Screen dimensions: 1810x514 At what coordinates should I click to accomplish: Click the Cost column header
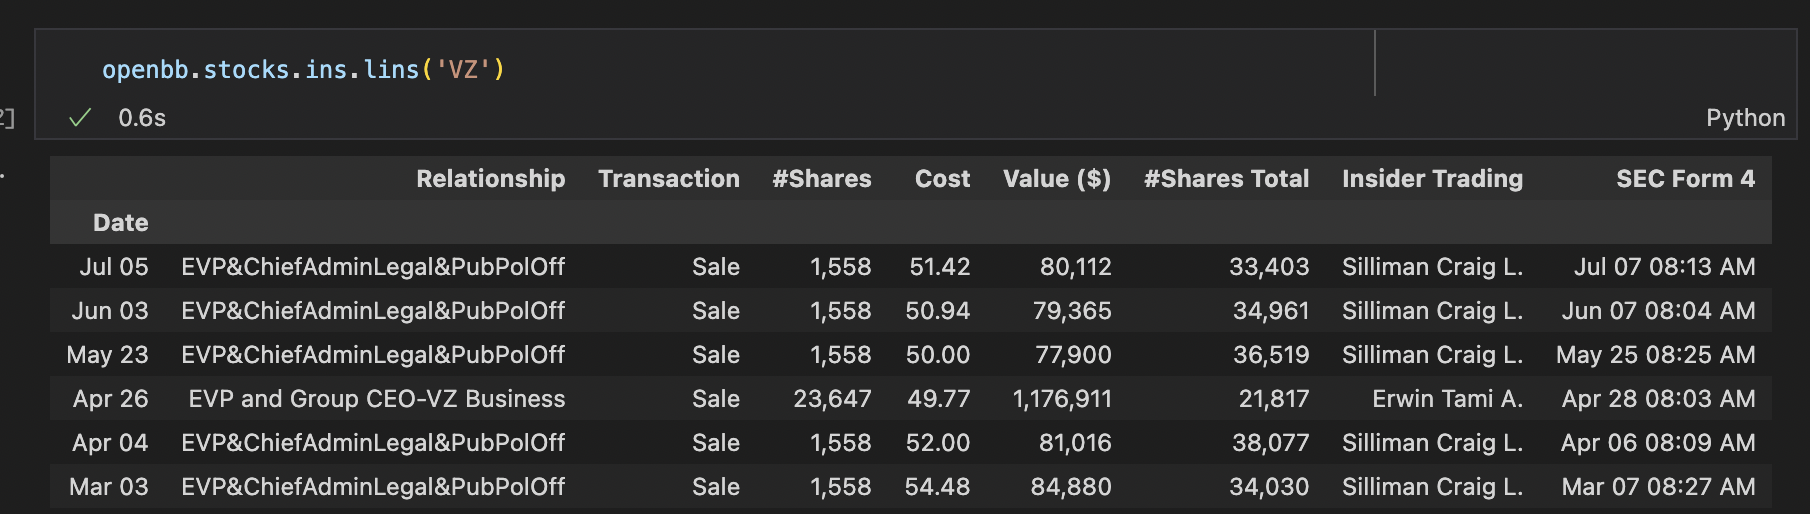click(x=942, y=179)
